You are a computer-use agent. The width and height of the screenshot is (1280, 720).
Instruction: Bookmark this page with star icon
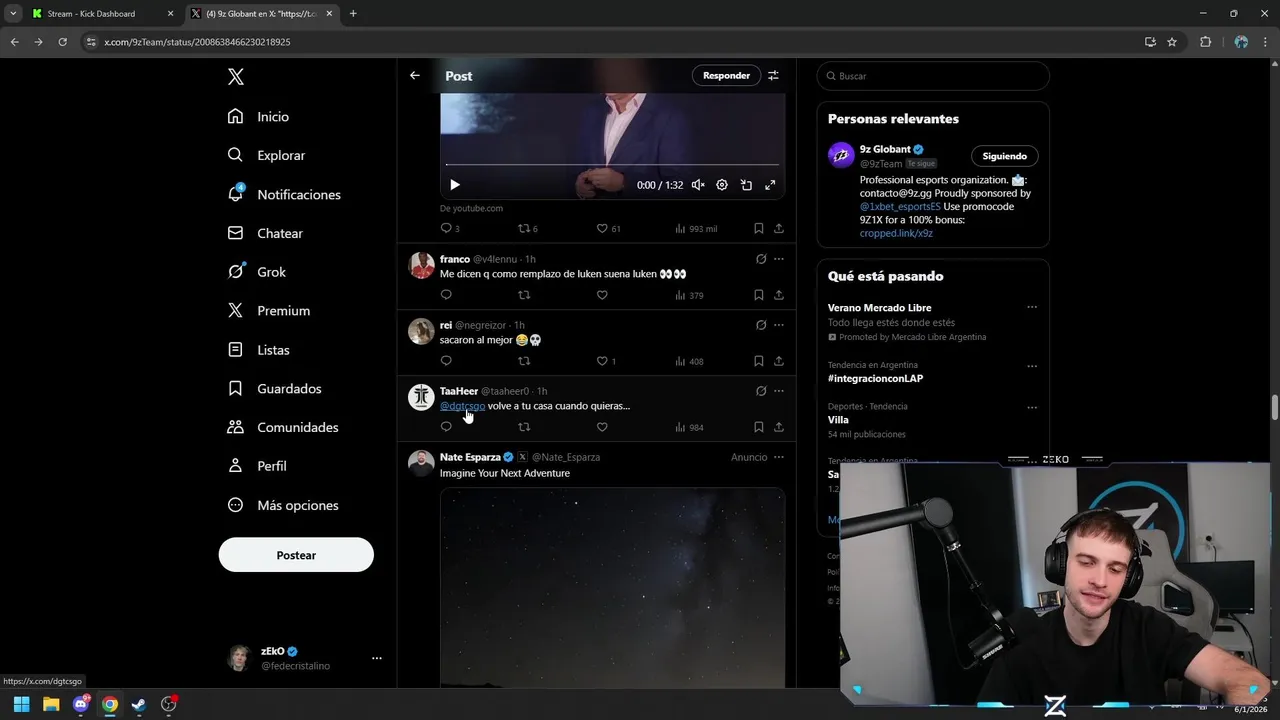click(1172, 42)
